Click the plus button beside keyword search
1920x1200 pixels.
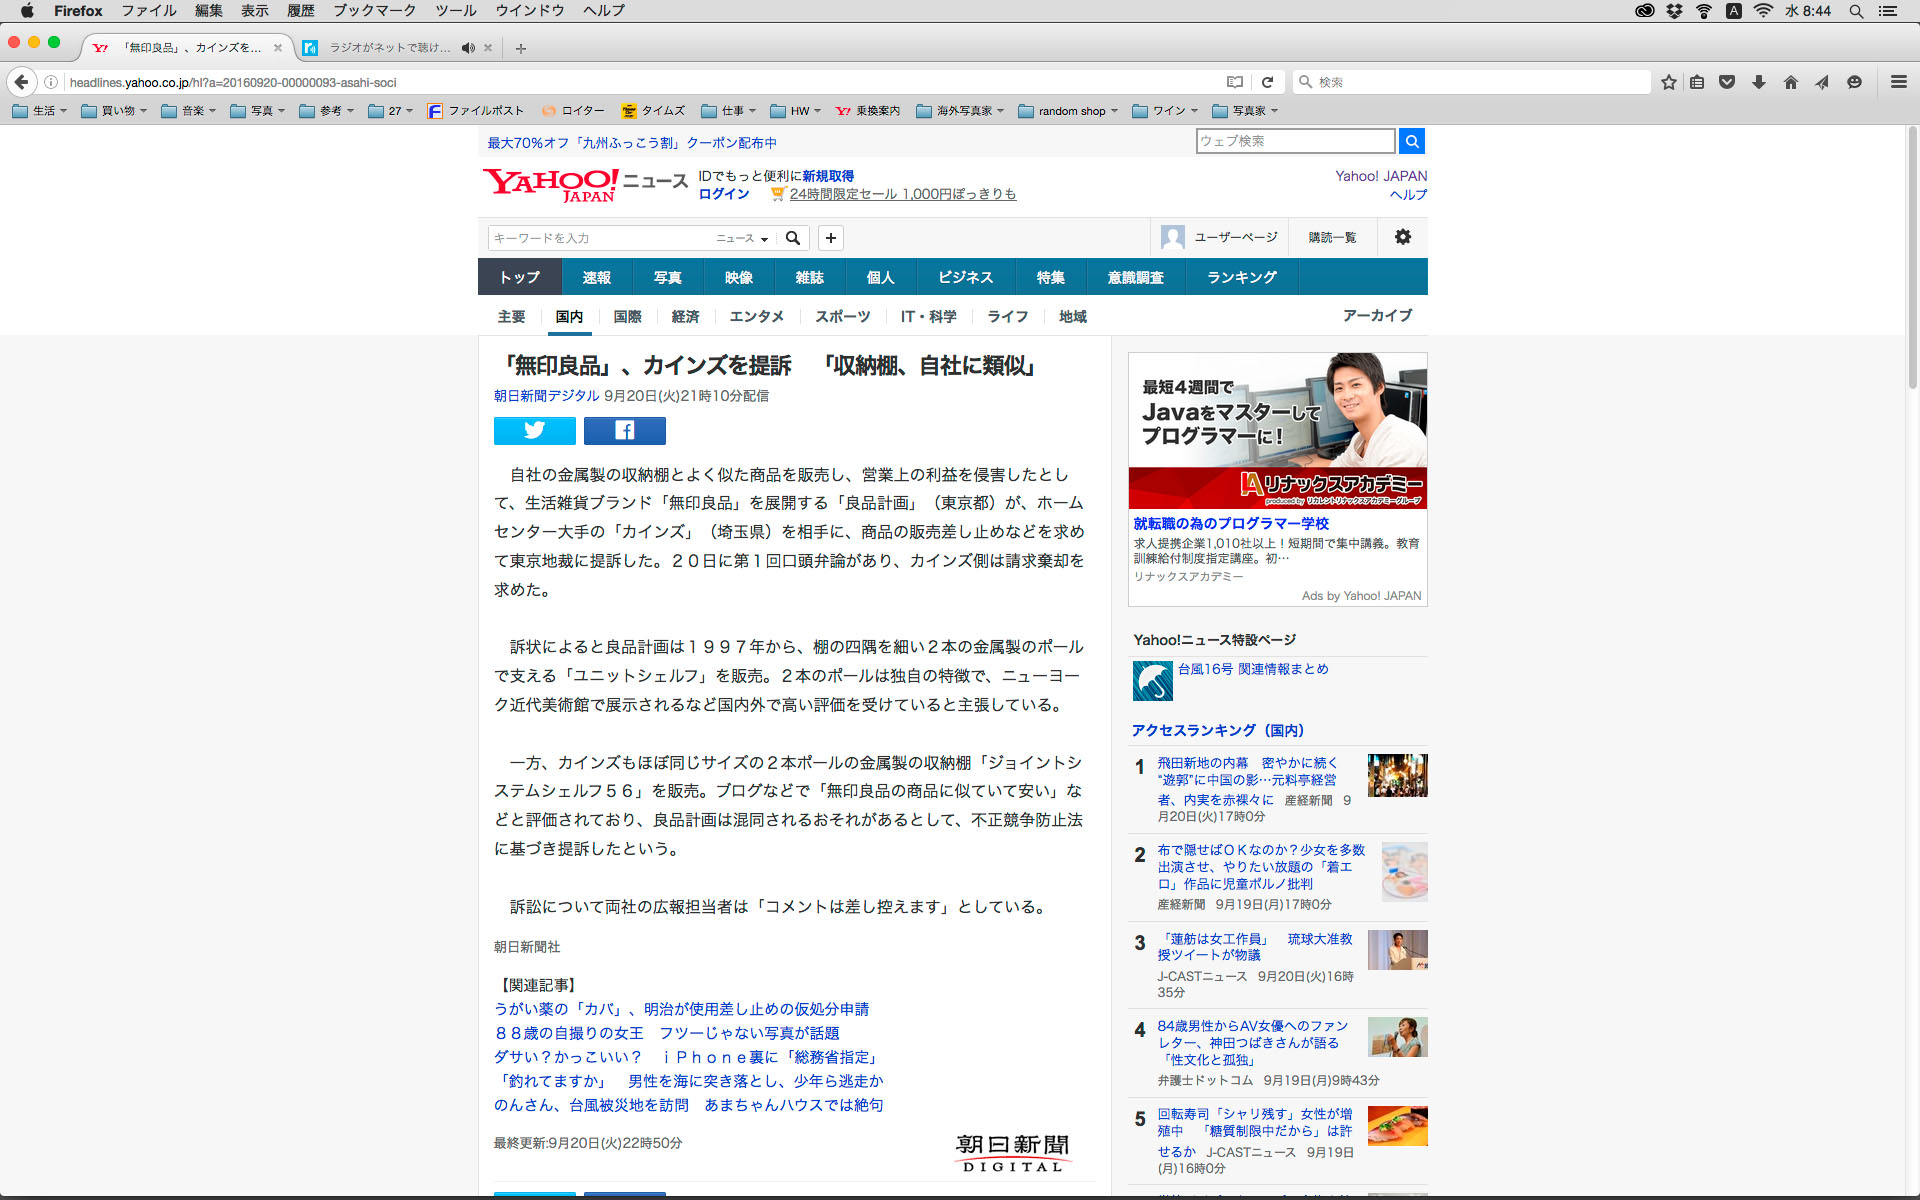tap(830, 238)
